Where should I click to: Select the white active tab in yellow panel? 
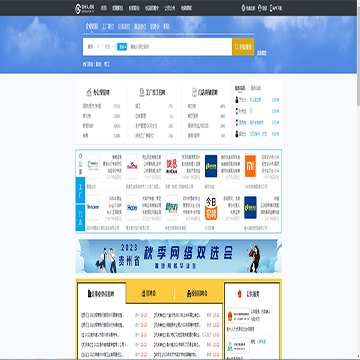coord(102,293)
